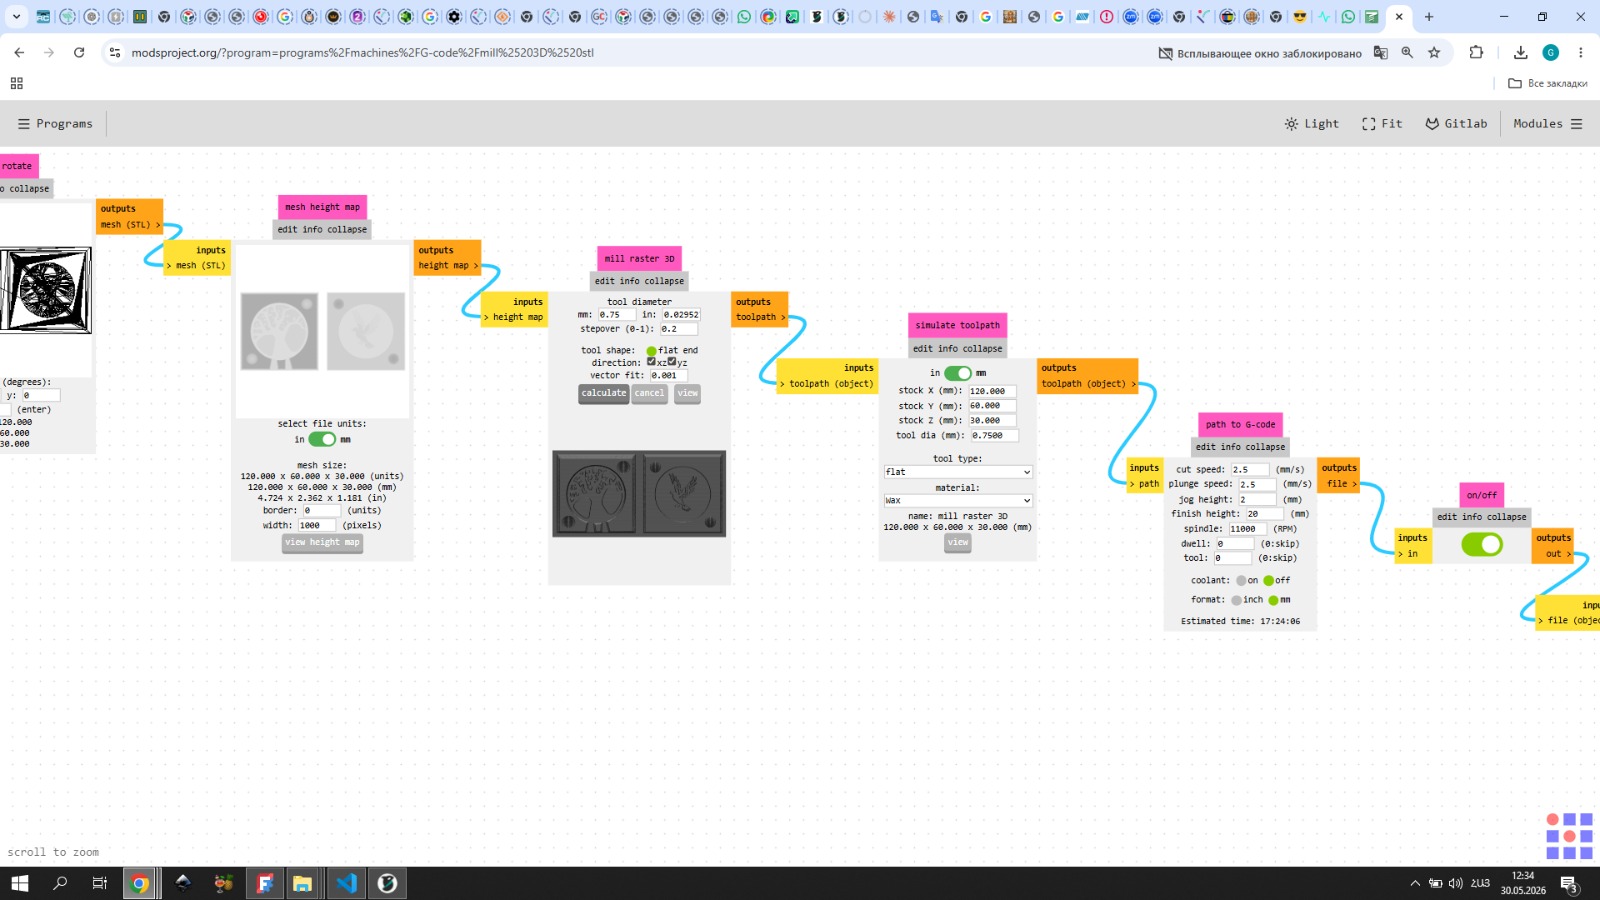This screenshot has height=900, width=1600.
Task: Open the Programs hamburger menu
Action: (x=55, y=124)
